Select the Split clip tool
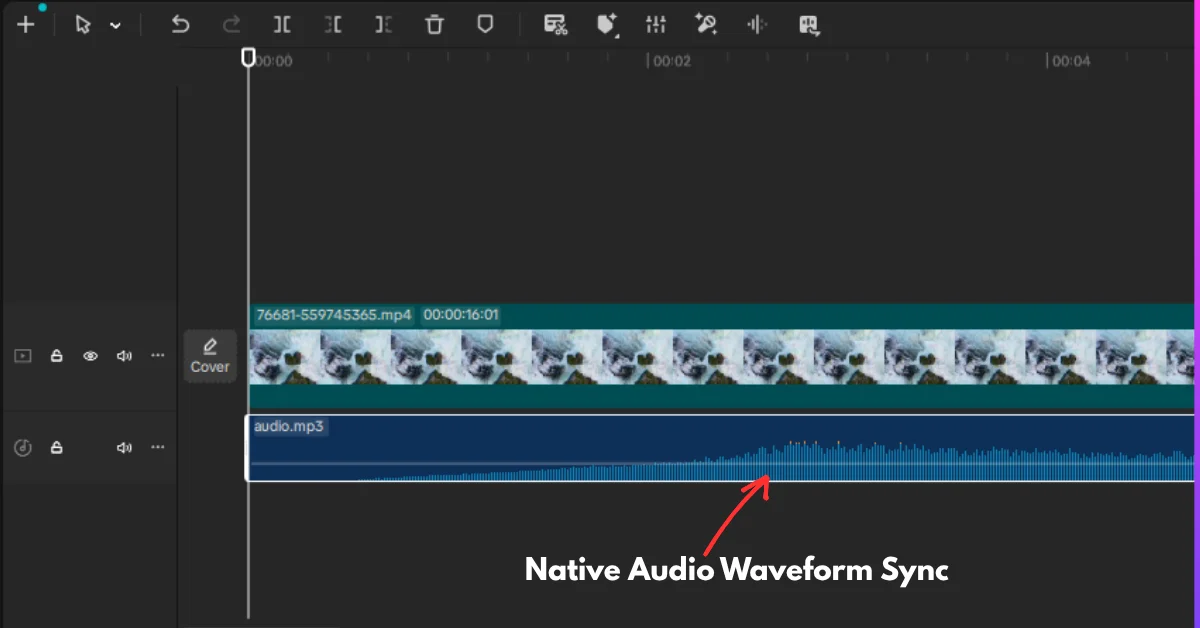The height and width of the screenshot is (628, 1200). click(282, 24)
